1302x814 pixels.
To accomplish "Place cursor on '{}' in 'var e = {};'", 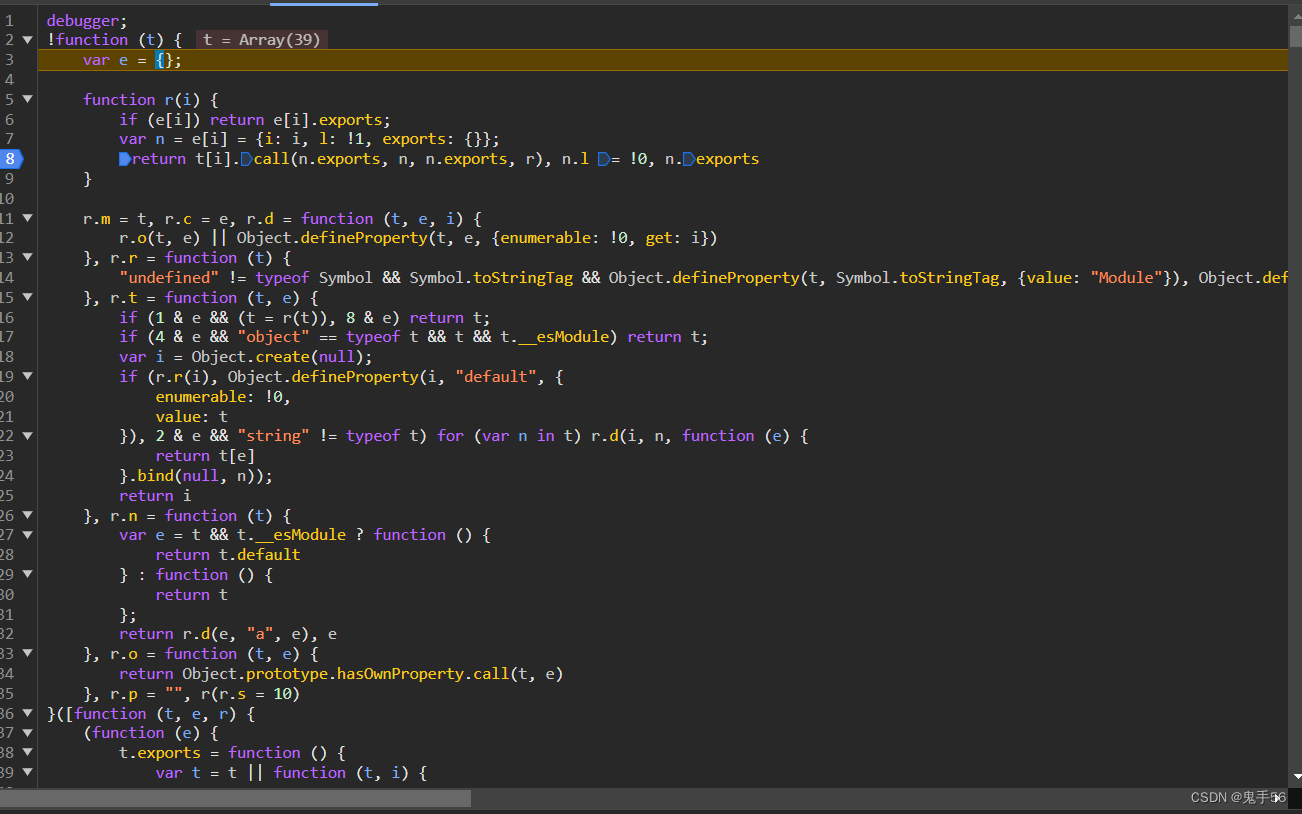I will [164, 60].
